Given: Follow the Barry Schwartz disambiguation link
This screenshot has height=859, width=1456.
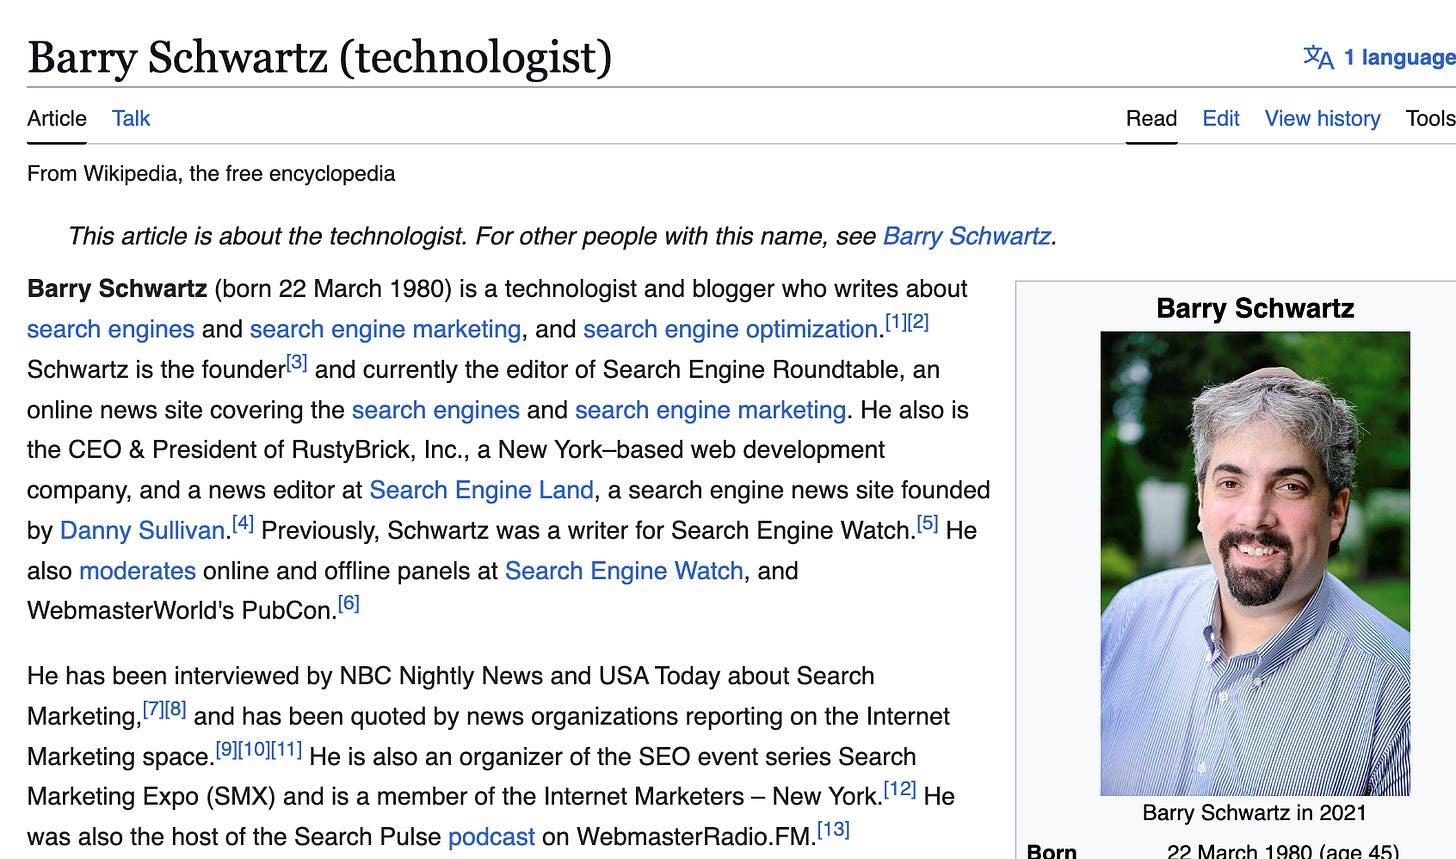Looking at the screenshot, I should click(967, 236).
